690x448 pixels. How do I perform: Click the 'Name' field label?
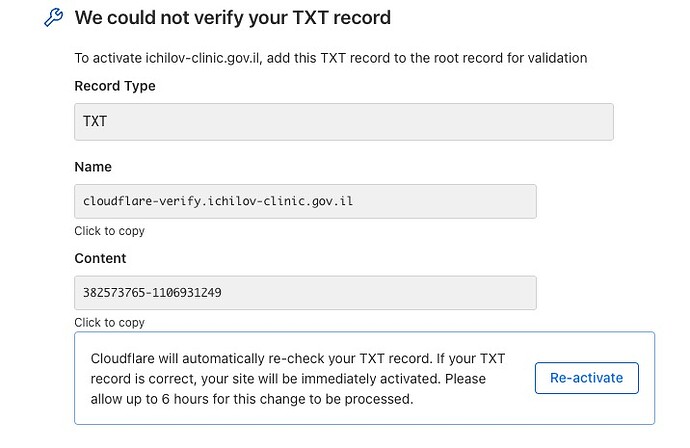[x=93, y=167]
